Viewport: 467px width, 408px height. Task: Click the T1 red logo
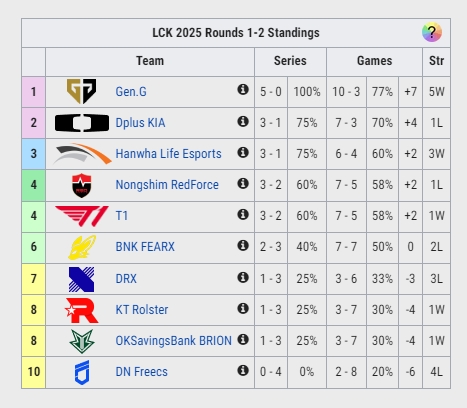(82, 216)
